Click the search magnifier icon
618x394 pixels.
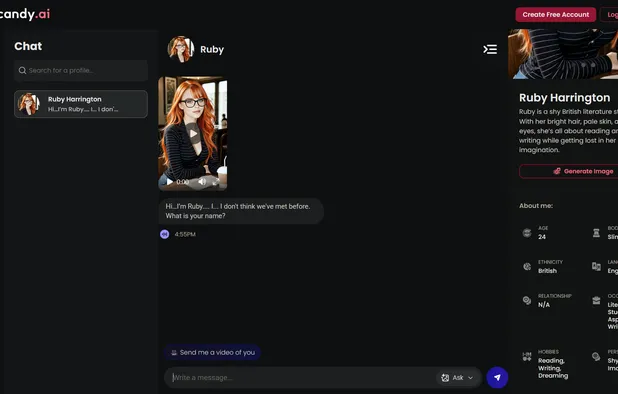(x=22, y=71)
